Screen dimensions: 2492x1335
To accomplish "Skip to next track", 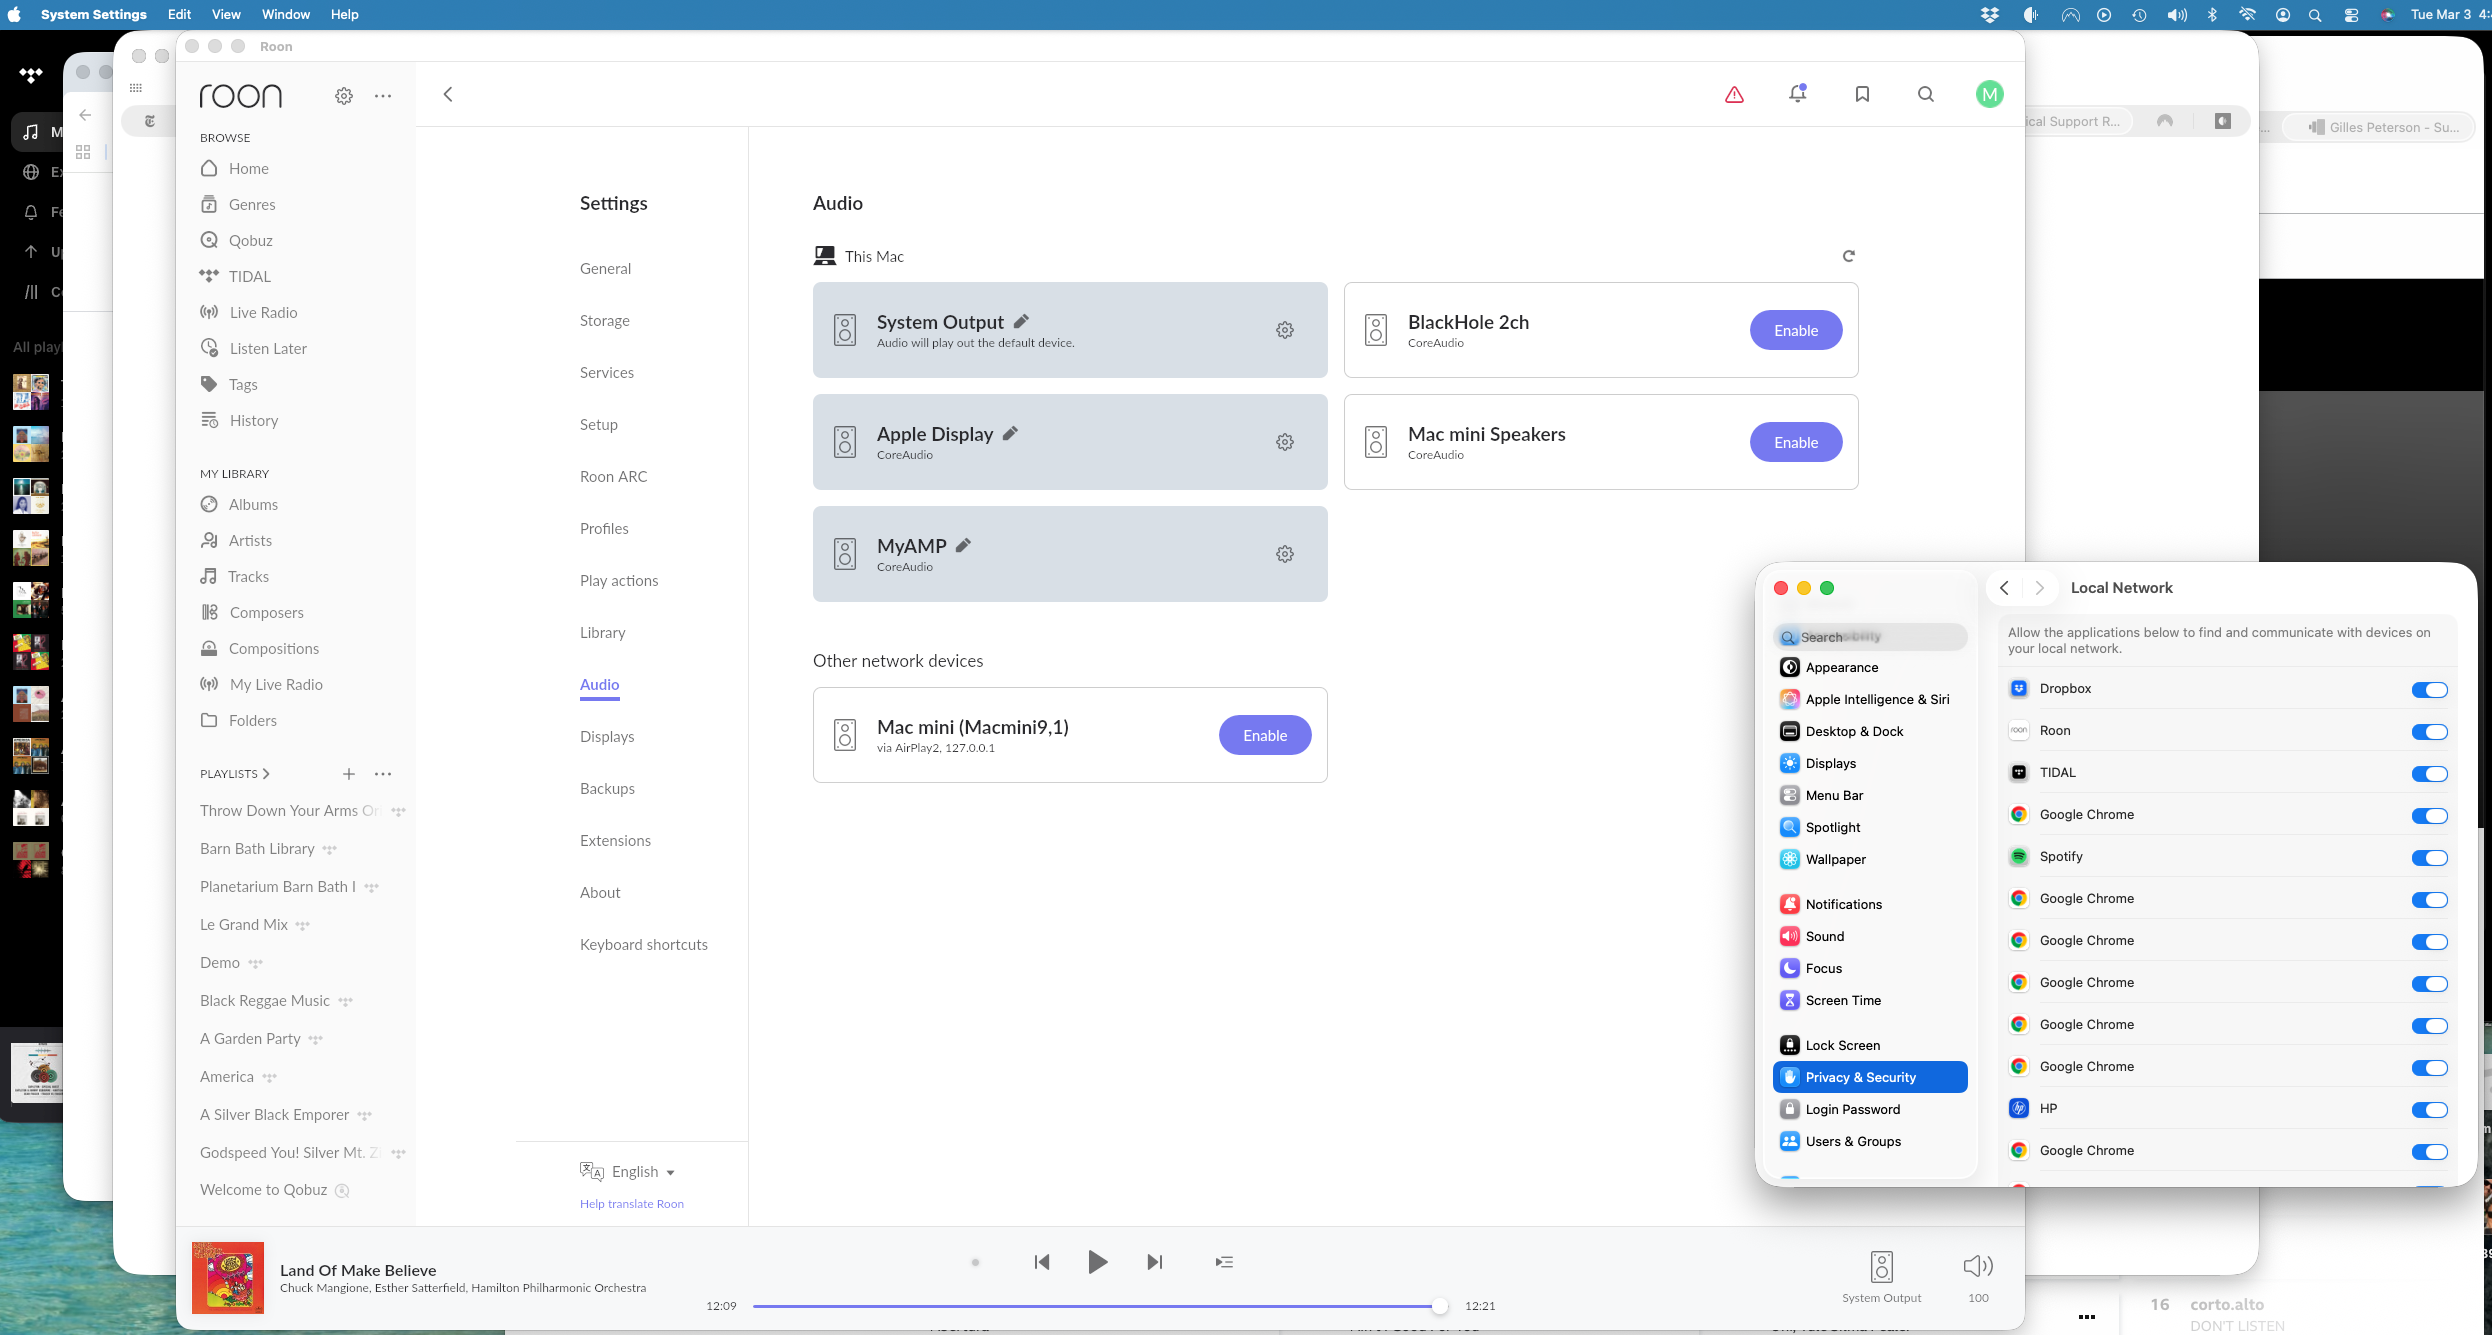I will point(1154,1262).
